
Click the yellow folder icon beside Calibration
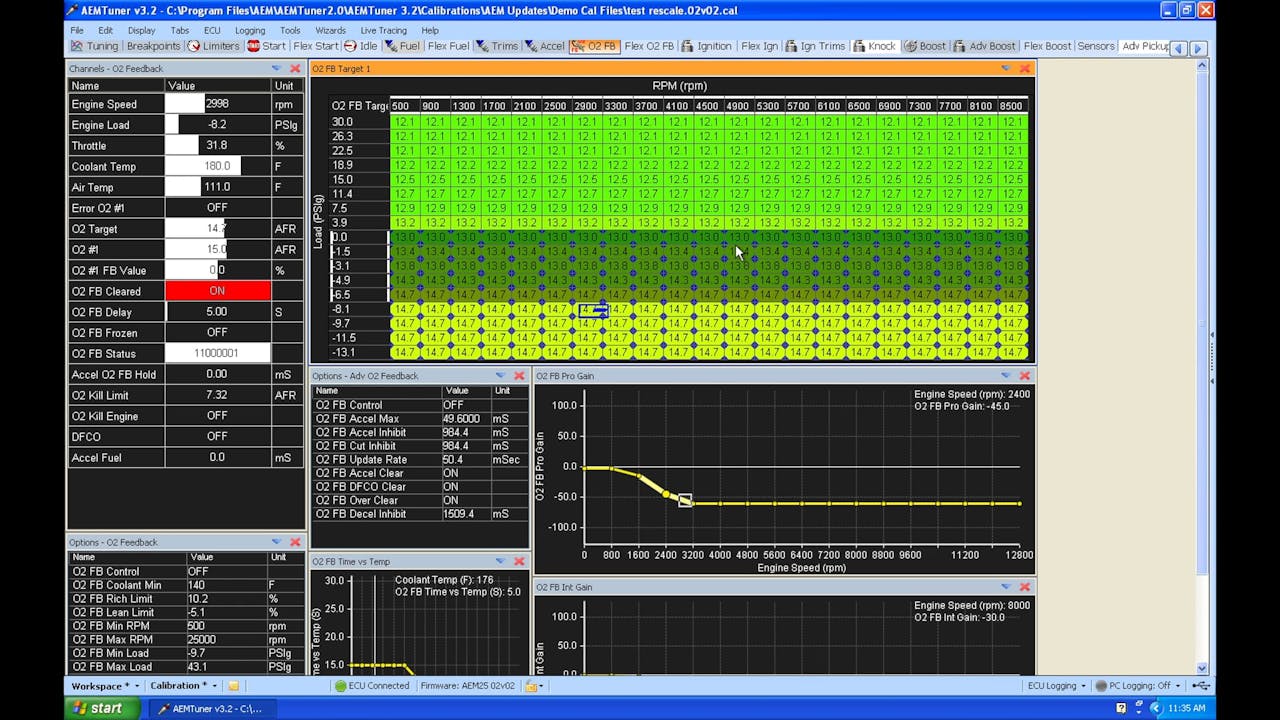233,686
